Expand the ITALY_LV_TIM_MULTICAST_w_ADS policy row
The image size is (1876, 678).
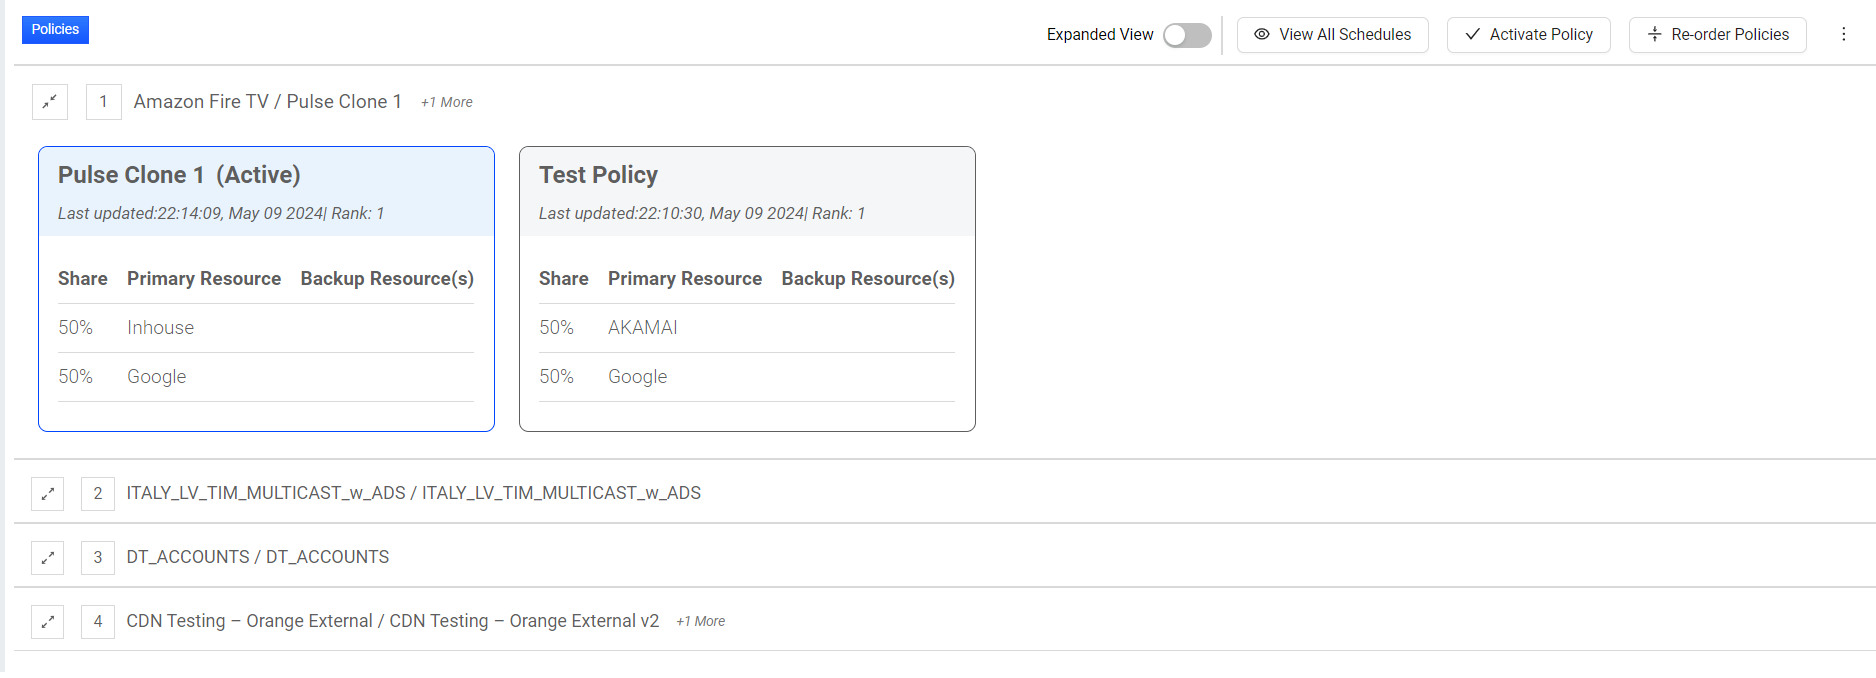tap(47, 493)
